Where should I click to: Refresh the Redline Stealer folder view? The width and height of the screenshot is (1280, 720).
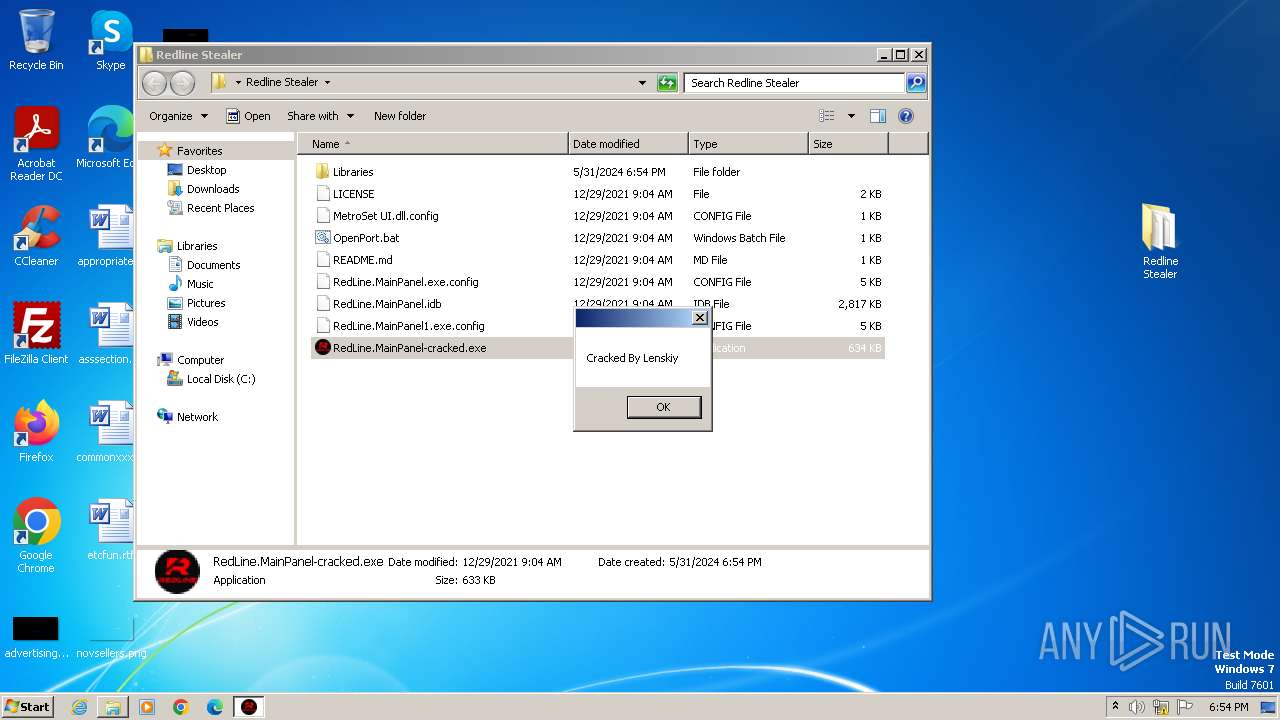pyautogui.click(x=667, y=83)
